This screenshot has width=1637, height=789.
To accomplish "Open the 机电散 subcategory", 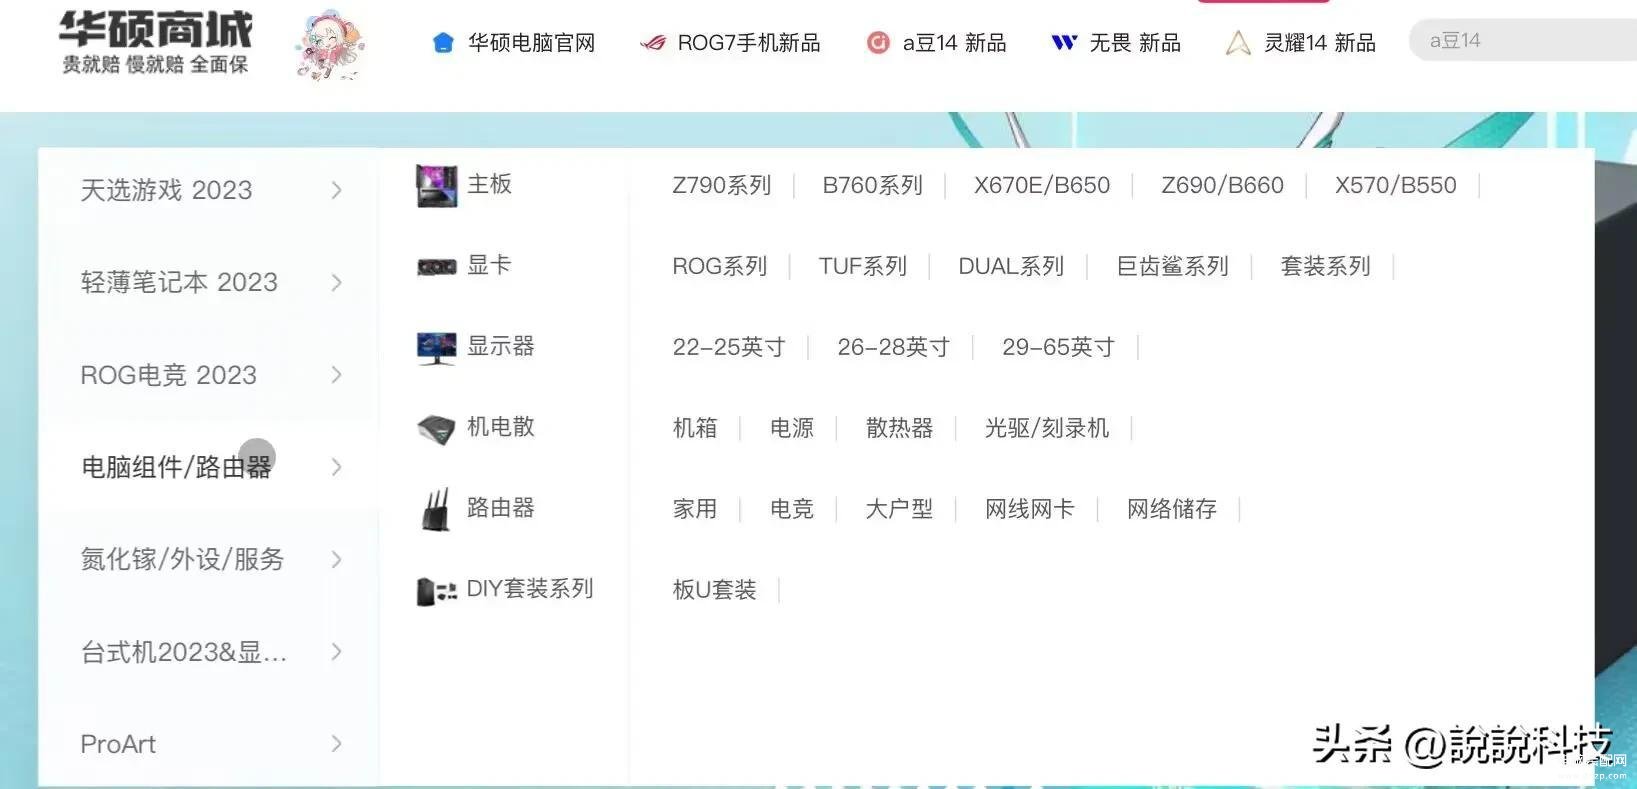I will [x=501, y=427].
